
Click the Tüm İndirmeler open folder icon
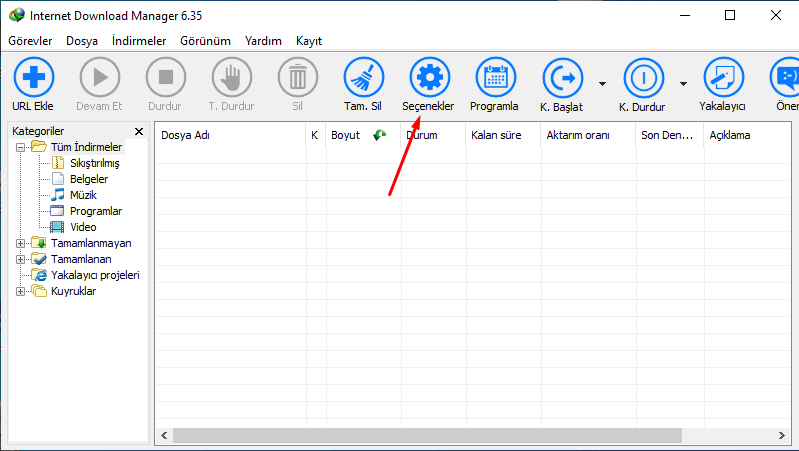coord(39,147)
